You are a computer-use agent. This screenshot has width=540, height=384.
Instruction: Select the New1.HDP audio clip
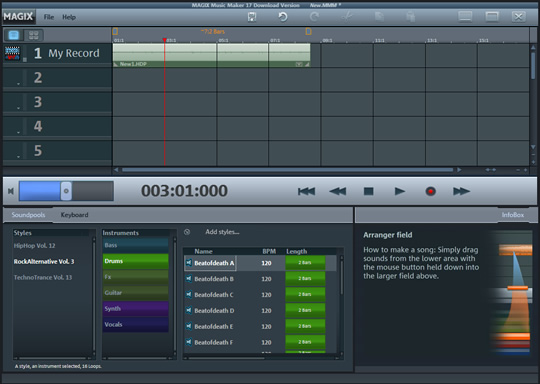point(211,55)
